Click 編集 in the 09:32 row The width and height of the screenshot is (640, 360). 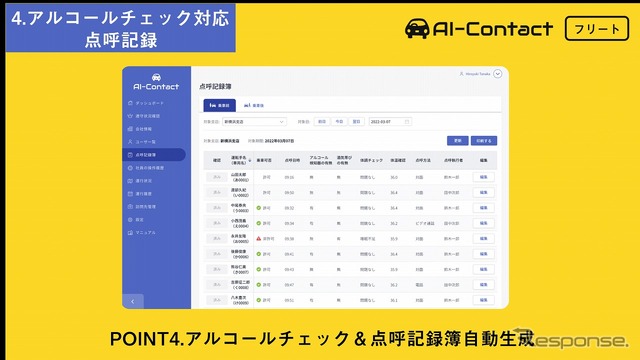pyautogui.click(x=484, y=208)
